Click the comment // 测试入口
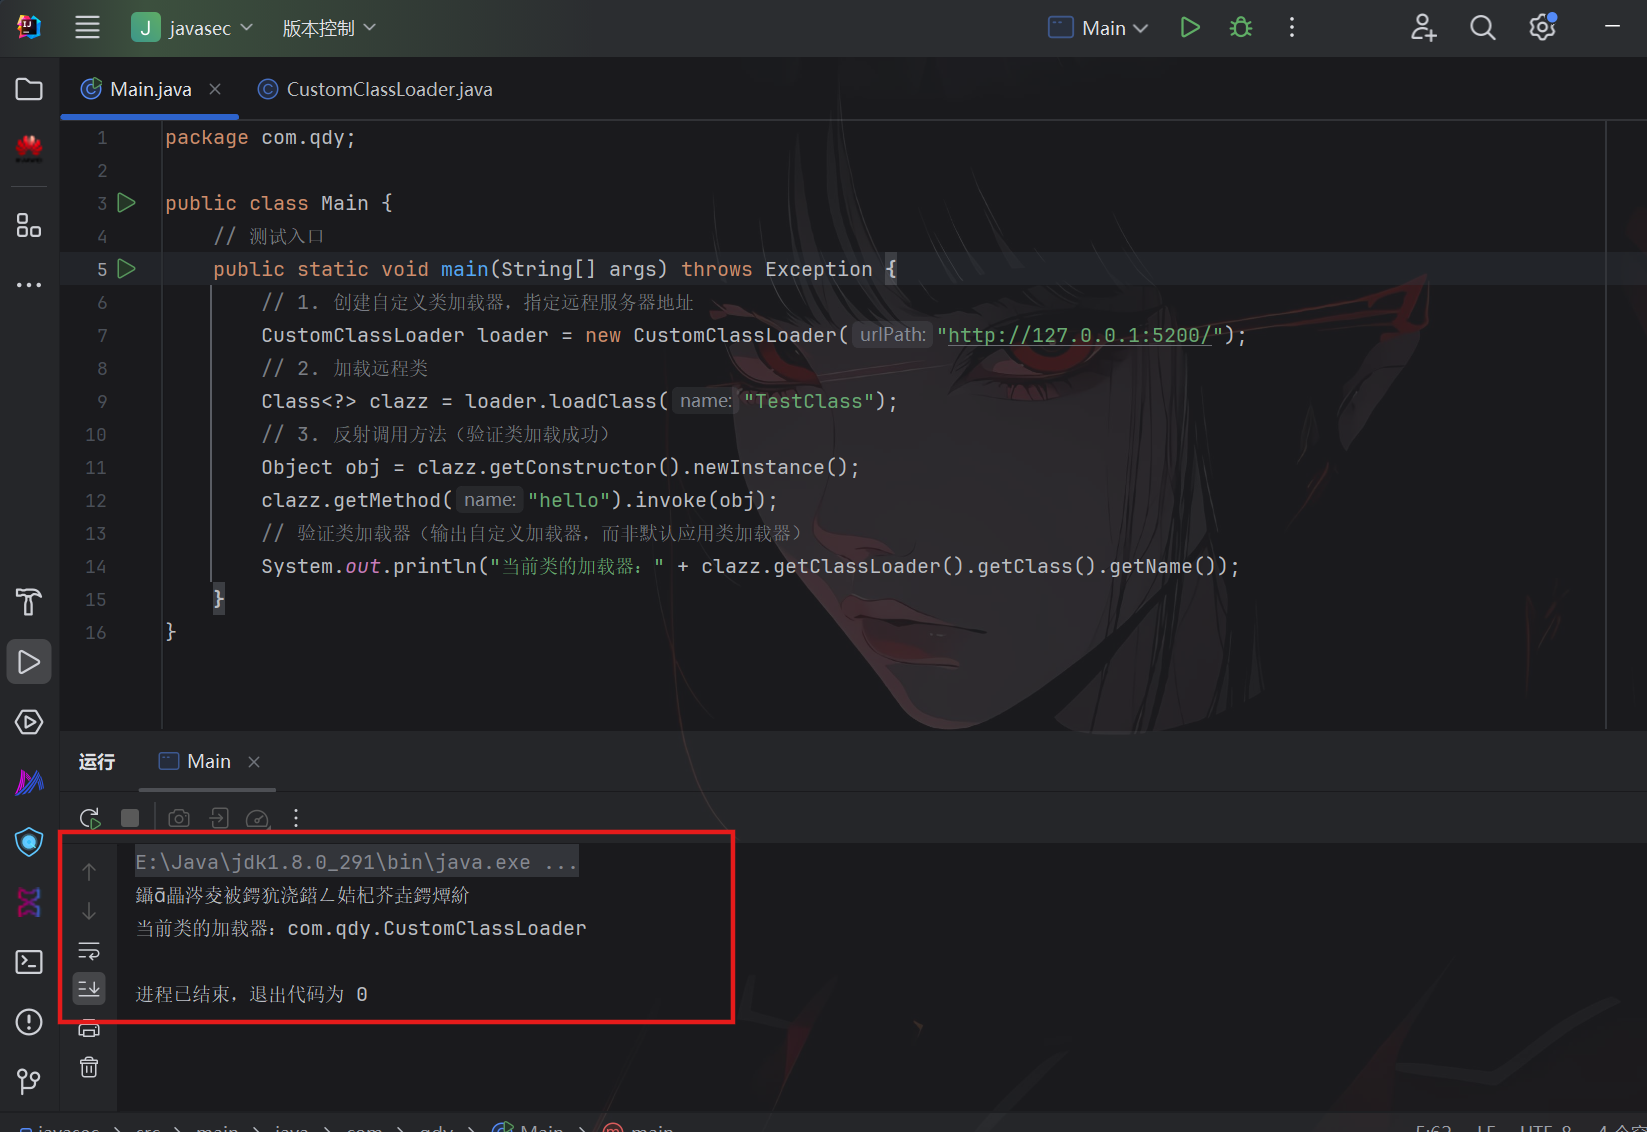 [269, 236]
